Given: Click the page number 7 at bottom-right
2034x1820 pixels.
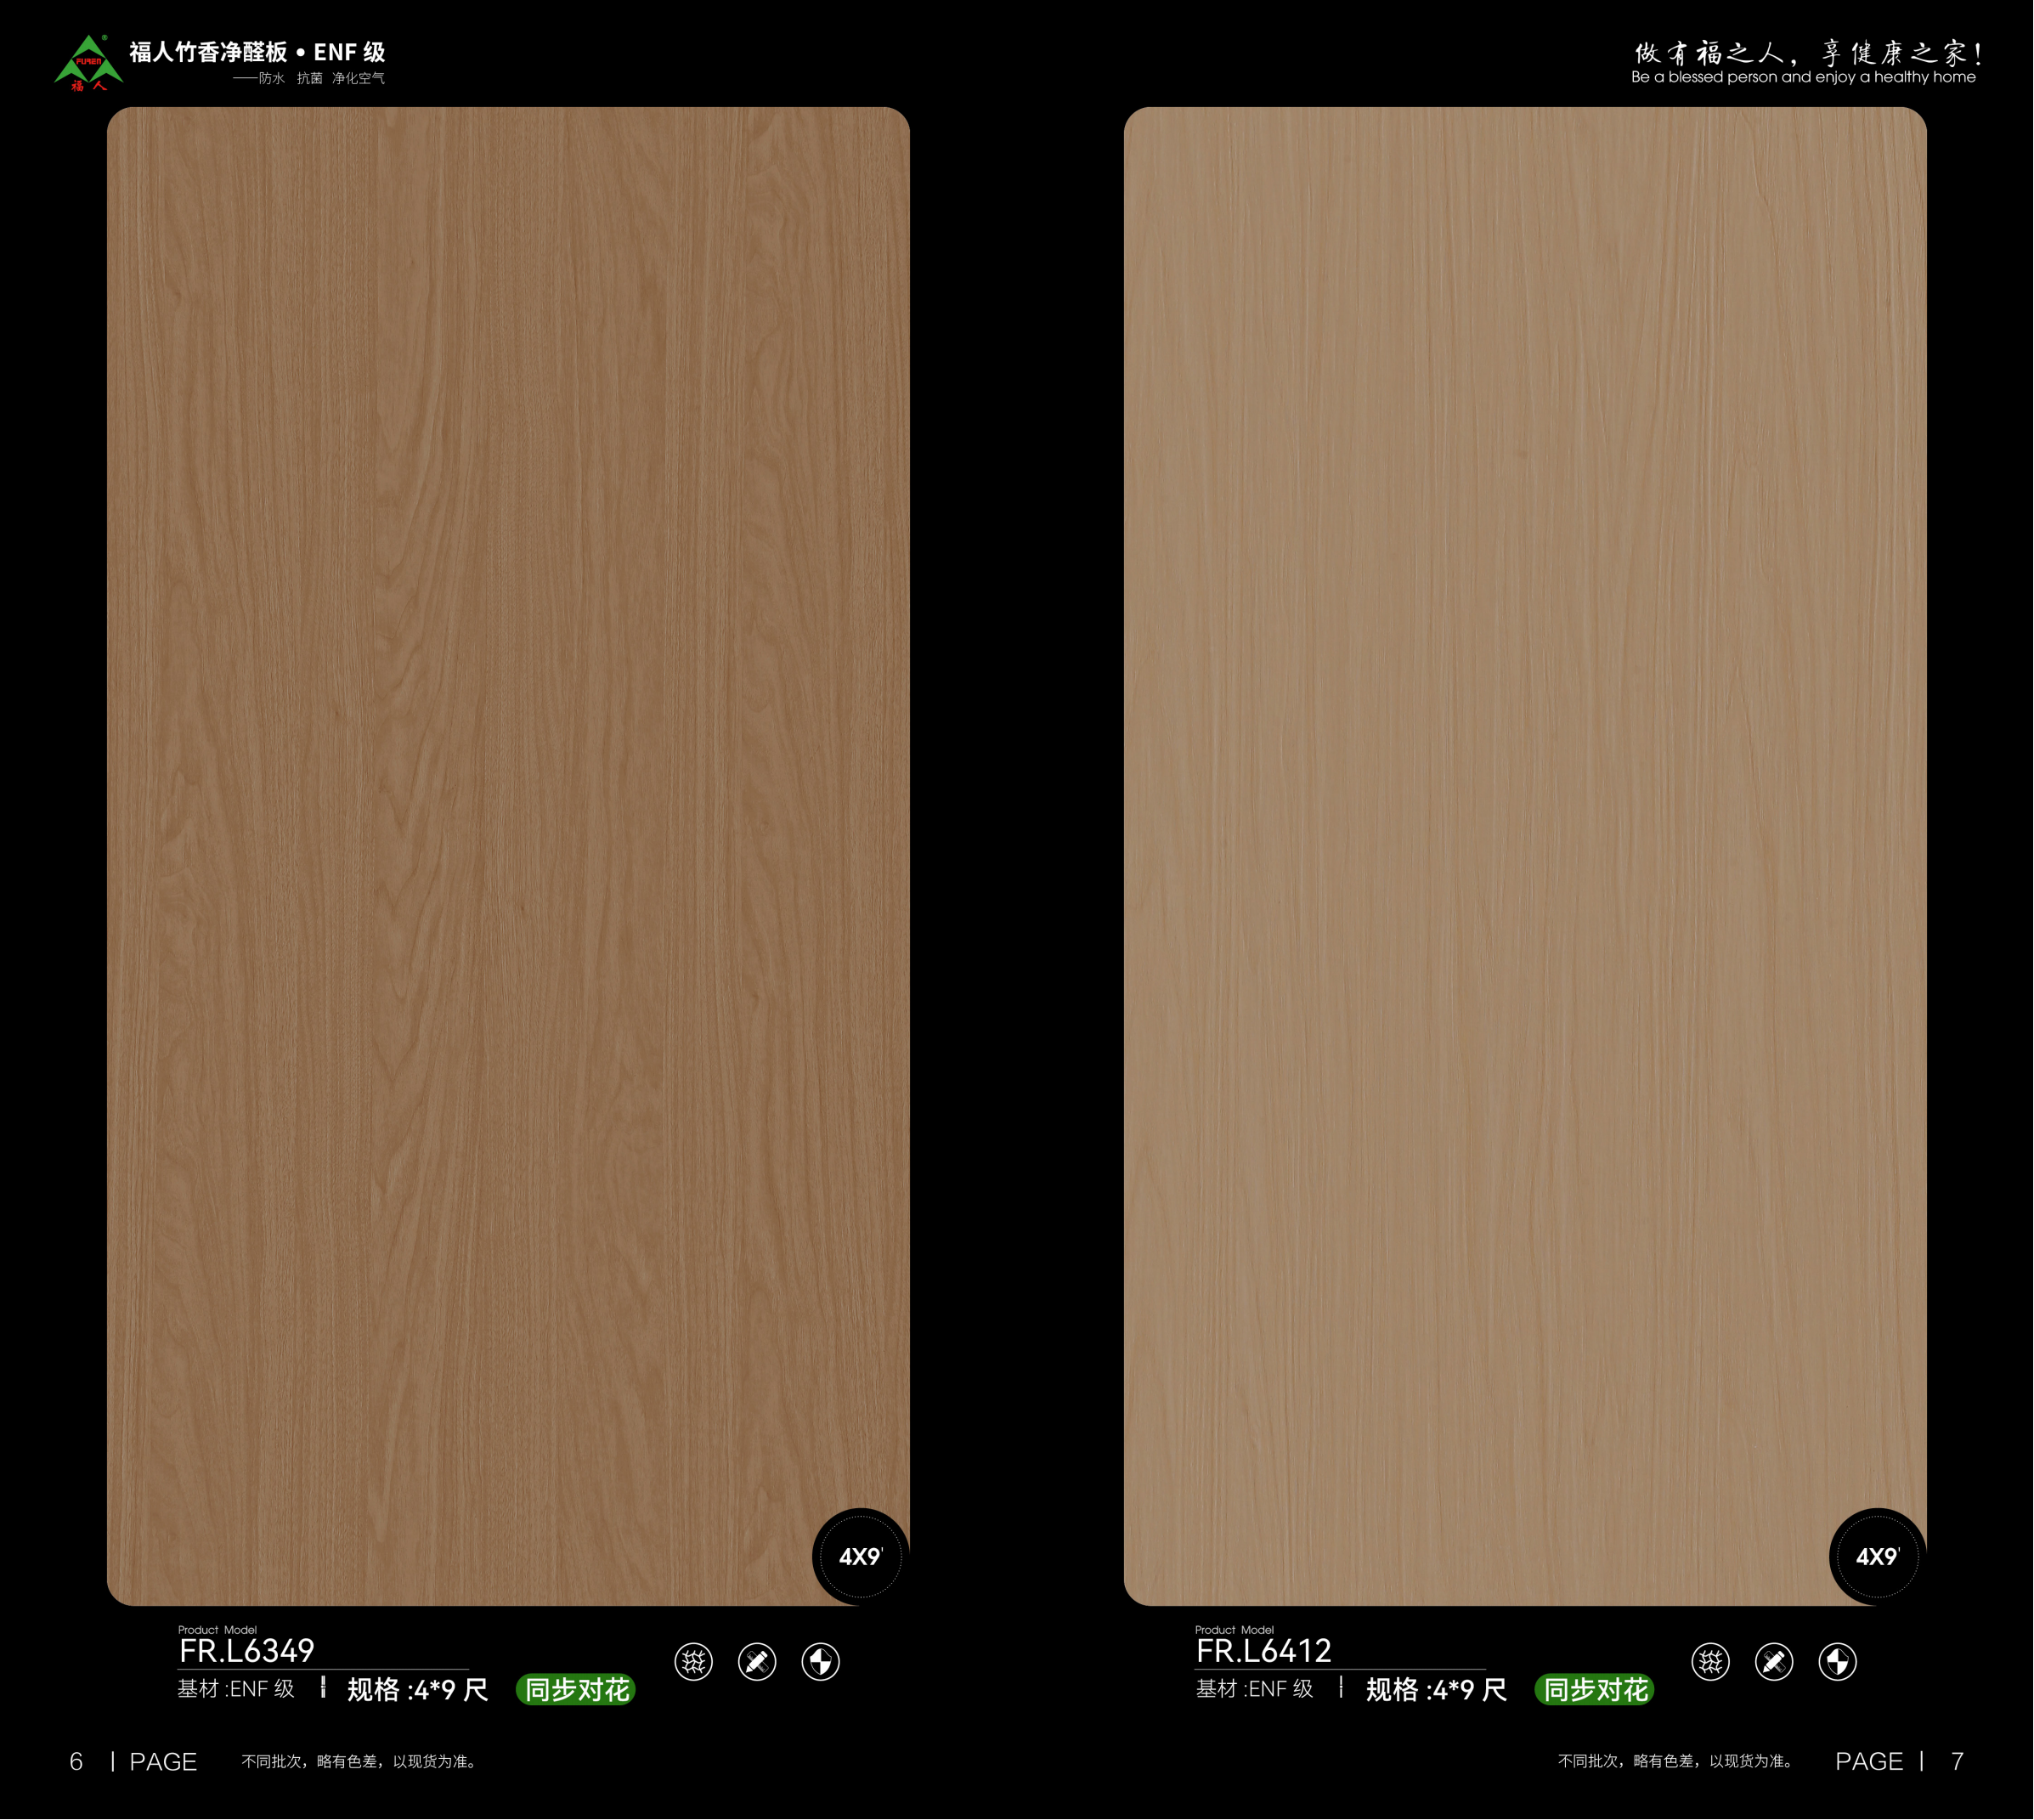Looking at the screenshot, I should (1957, 1762).
